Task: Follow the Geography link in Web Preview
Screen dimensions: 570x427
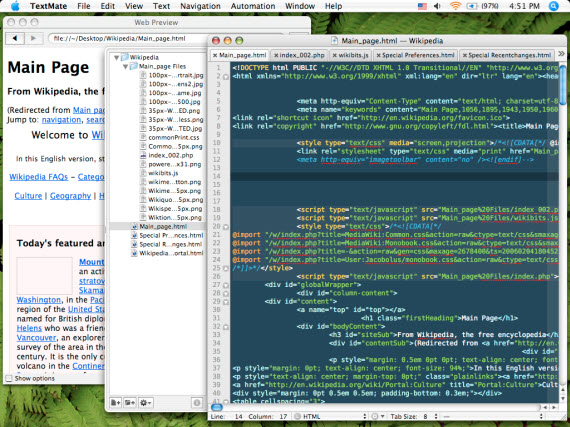Action: pyautogui.click(x=71, y=196)
